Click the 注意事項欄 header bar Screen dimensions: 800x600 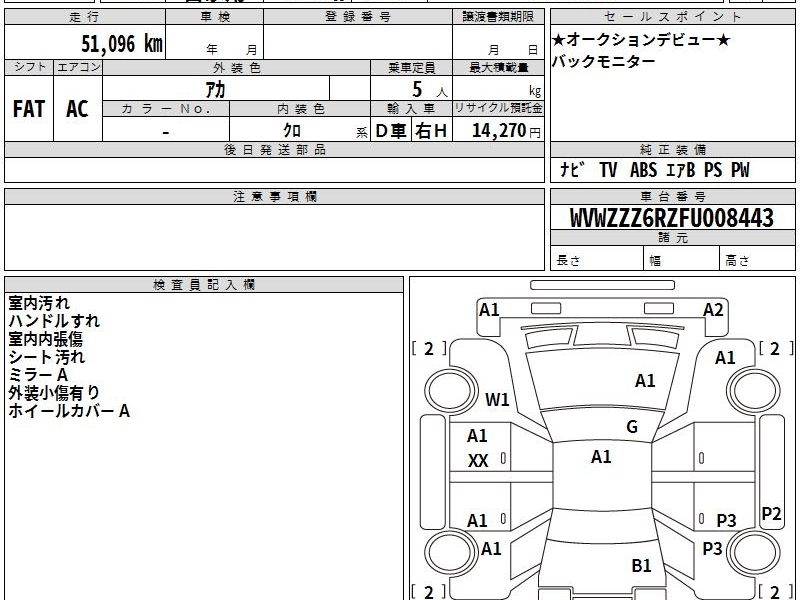[x=274, y=197]
